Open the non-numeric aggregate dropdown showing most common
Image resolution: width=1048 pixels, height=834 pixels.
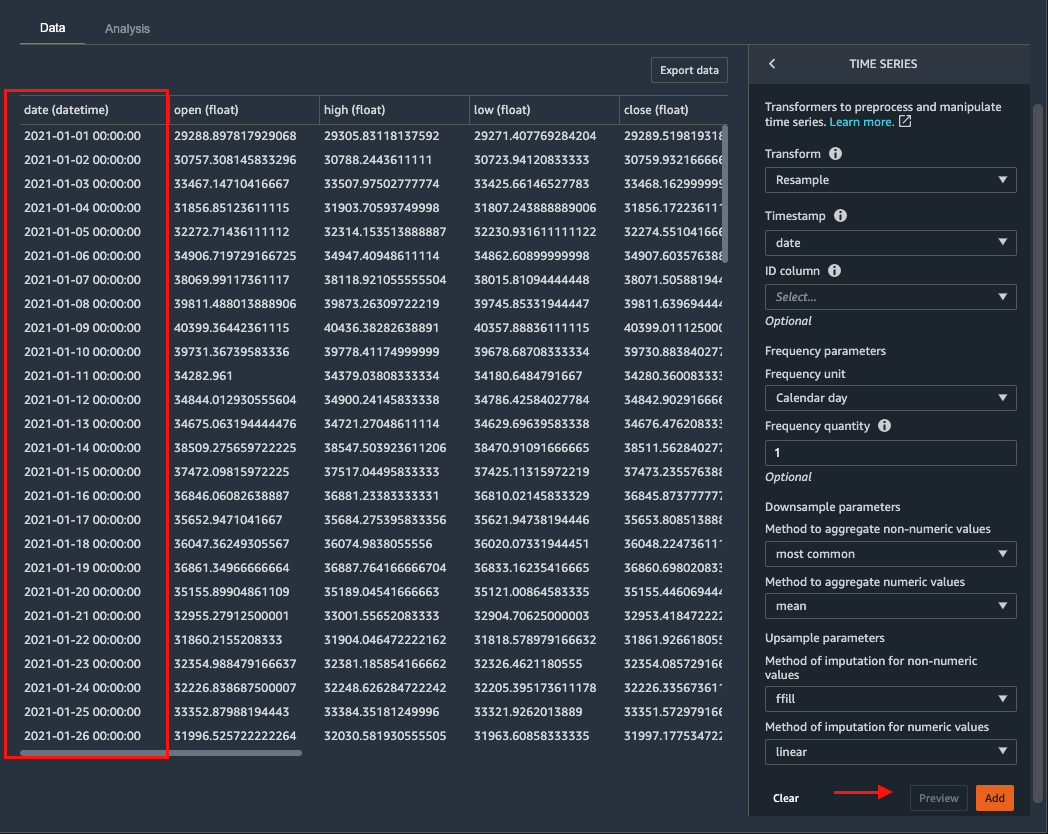(890, 554)
